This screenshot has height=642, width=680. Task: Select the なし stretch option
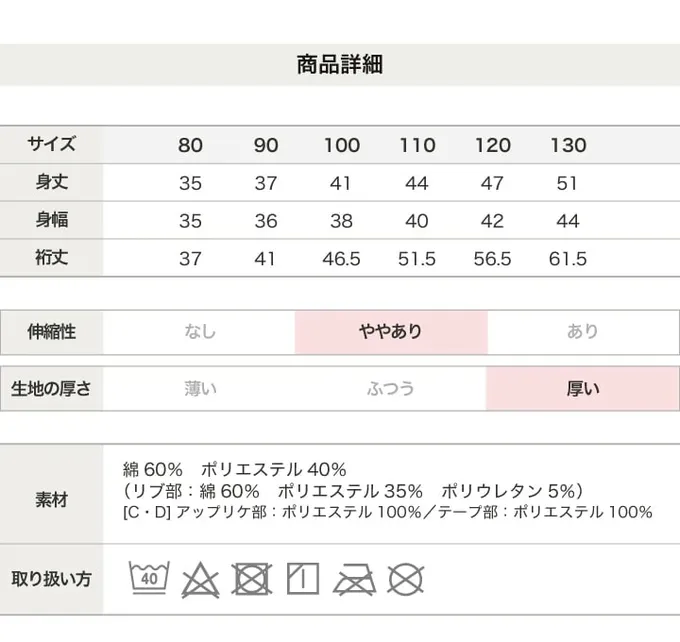[x=200, y=332]
